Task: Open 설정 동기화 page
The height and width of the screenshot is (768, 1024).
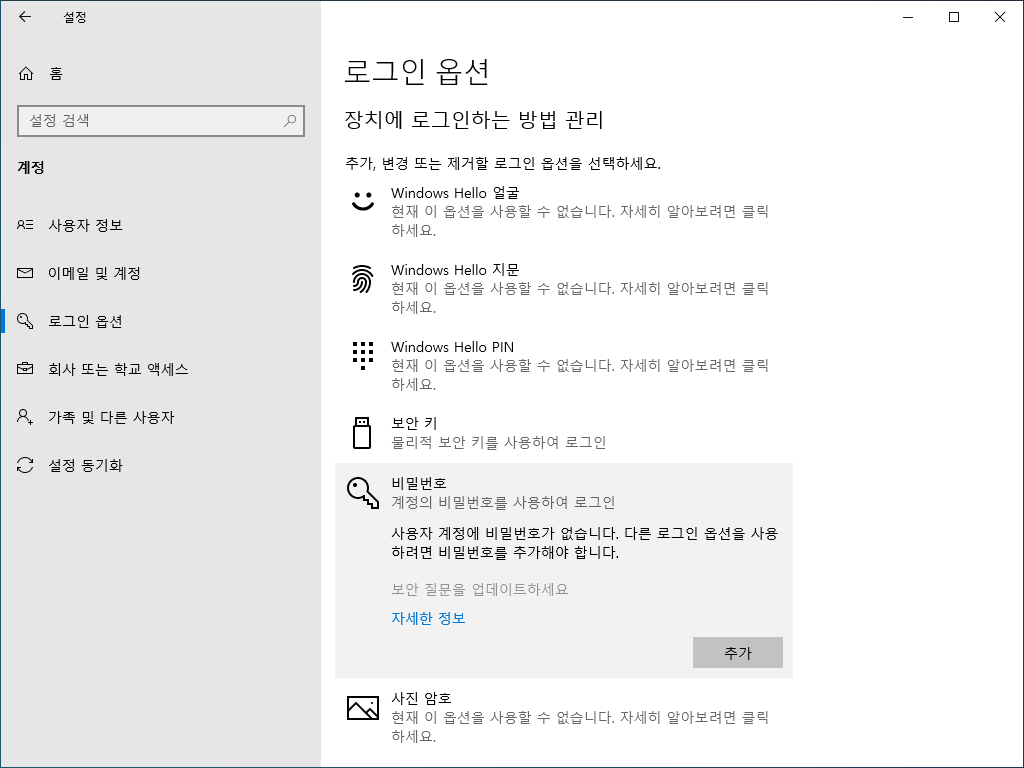Action: click(161, 465)
